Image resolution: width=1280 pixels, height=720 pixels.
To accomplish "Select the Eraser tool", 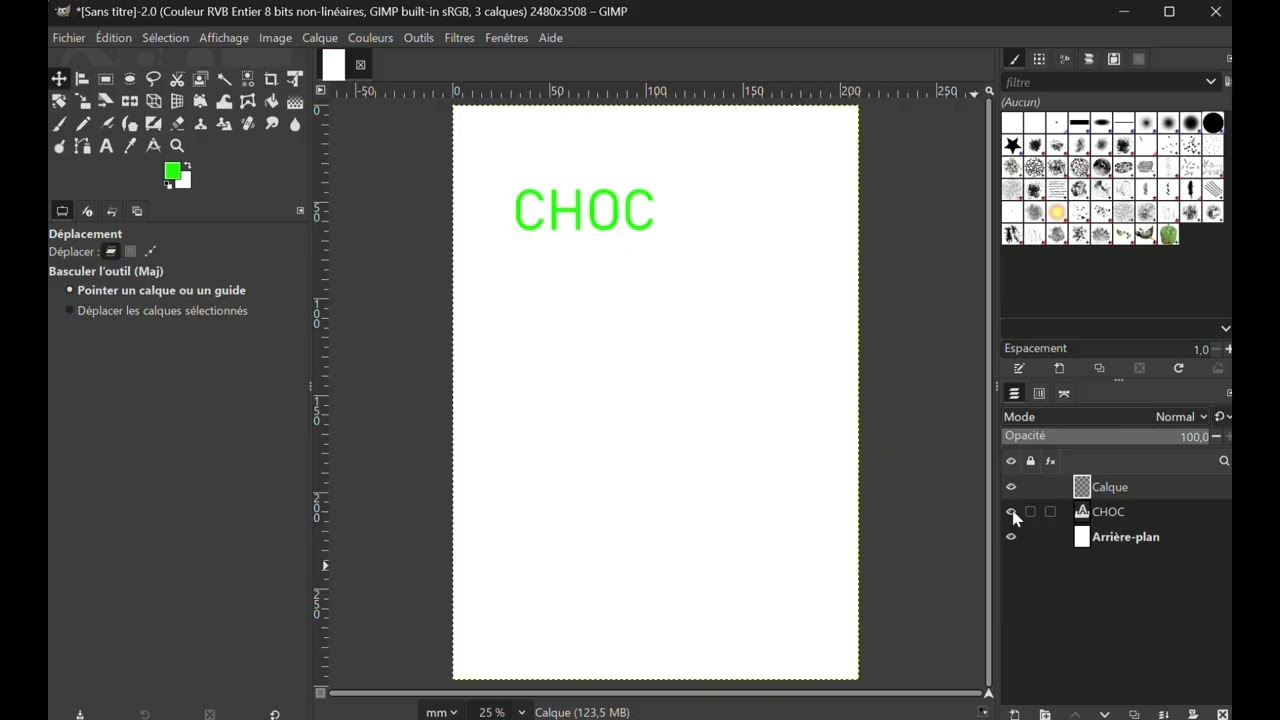I will click(177, 124).
